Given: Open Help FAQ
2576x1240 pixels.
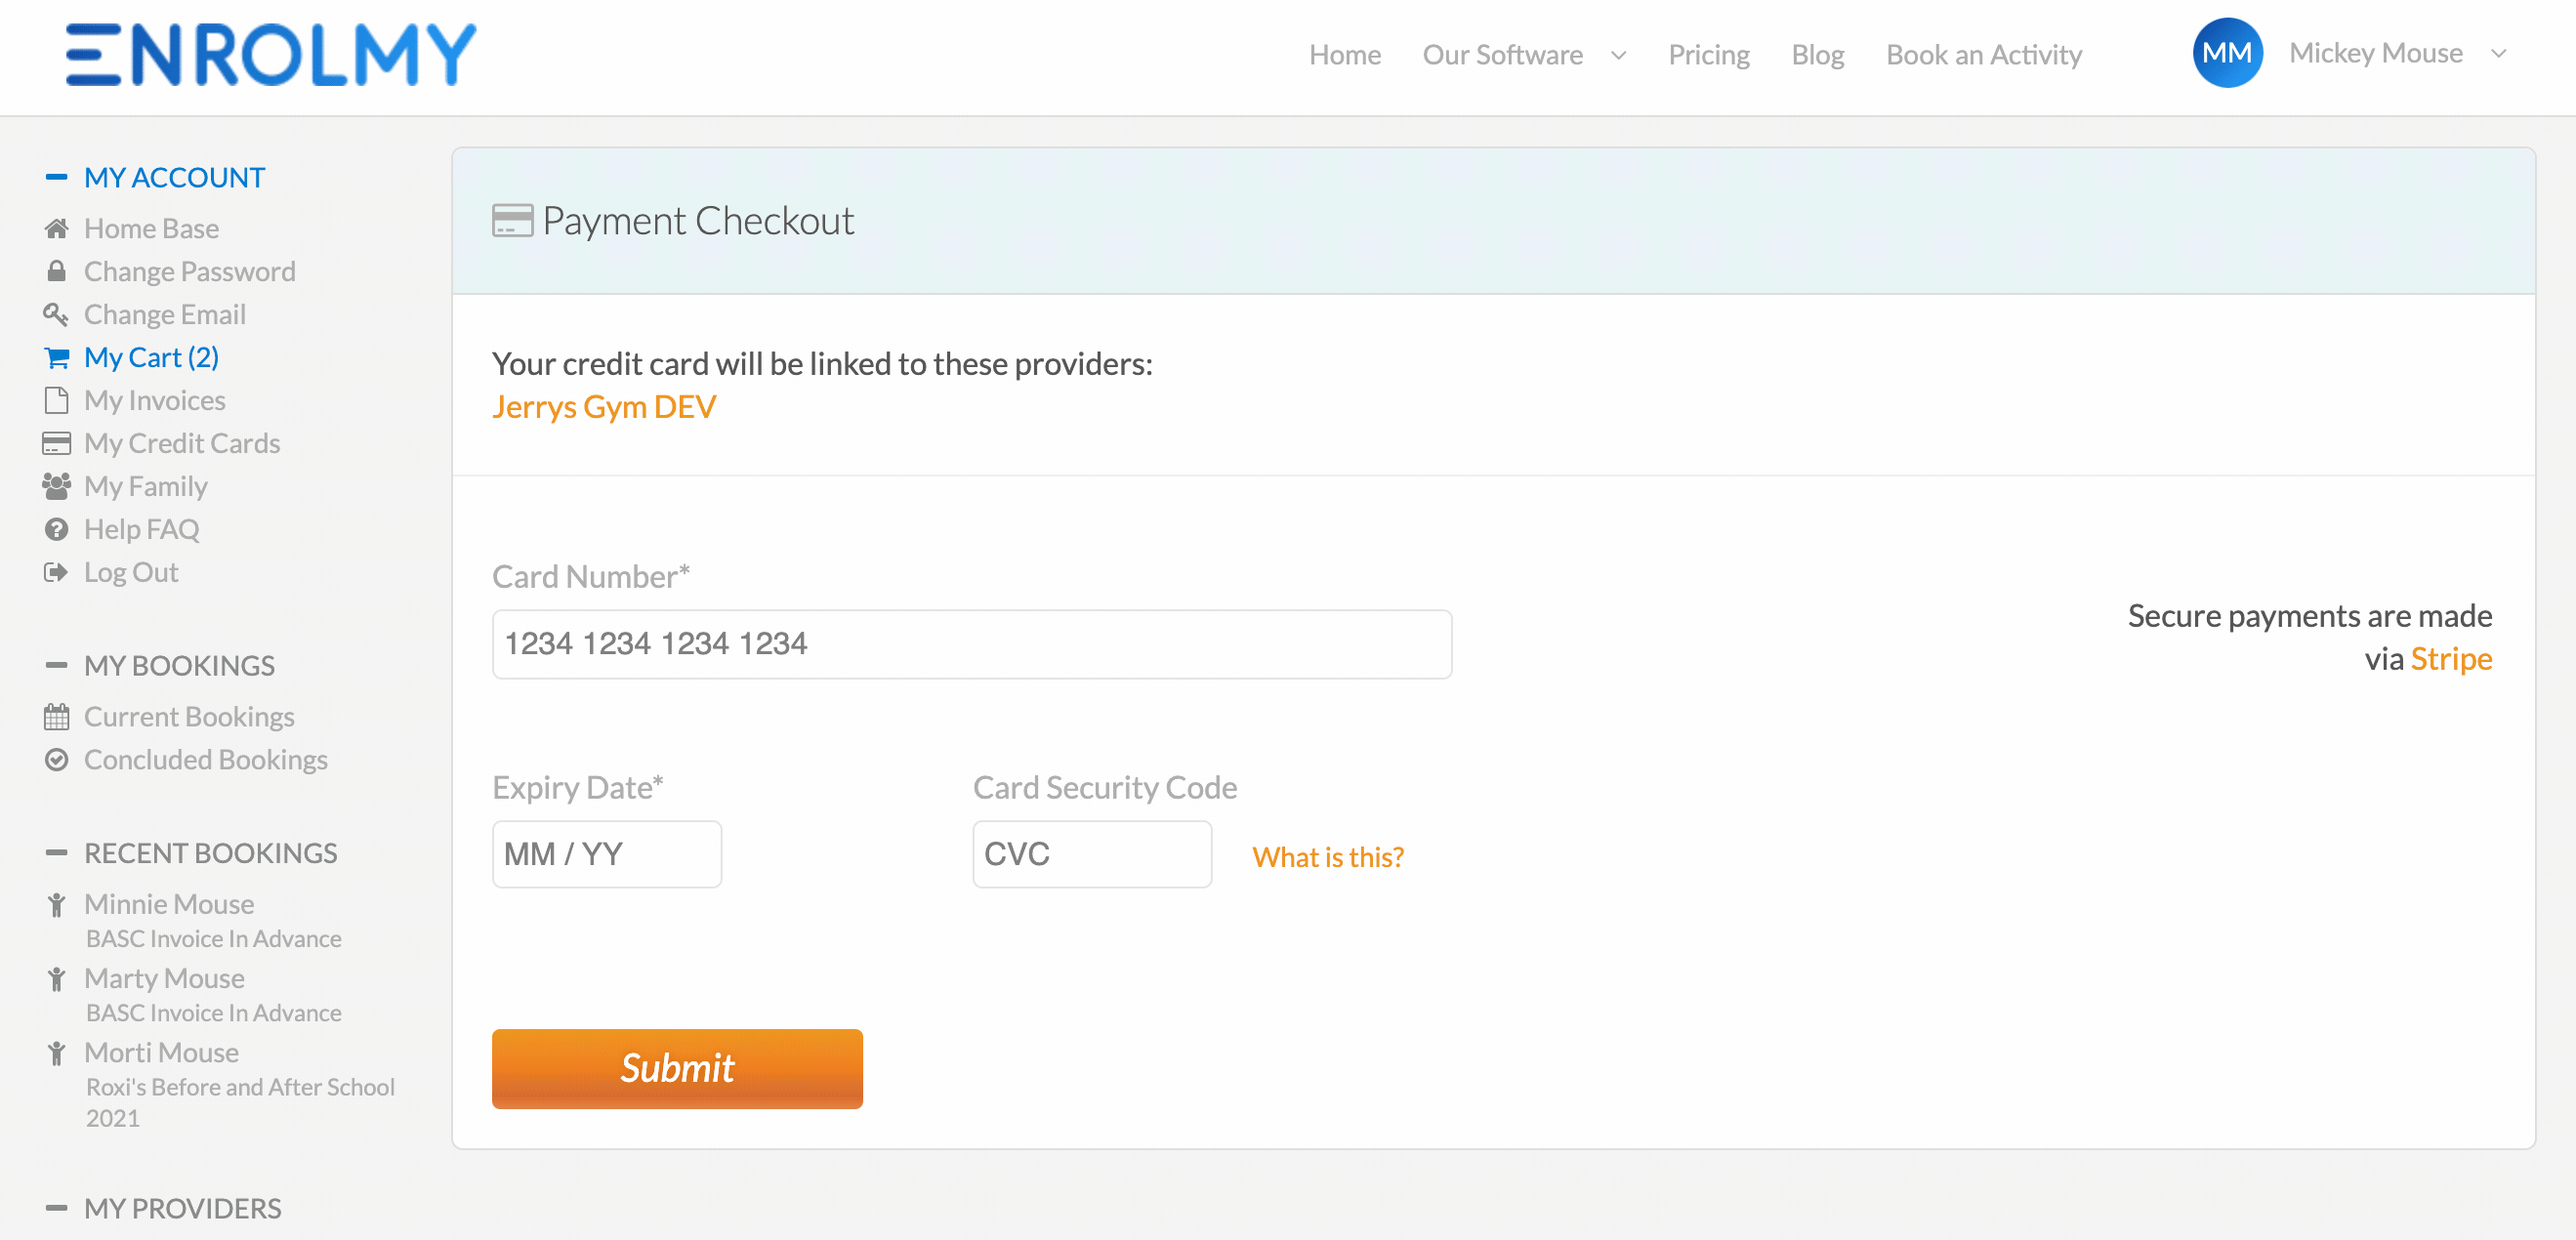Looking at the screenshot, I should [142, 530].
